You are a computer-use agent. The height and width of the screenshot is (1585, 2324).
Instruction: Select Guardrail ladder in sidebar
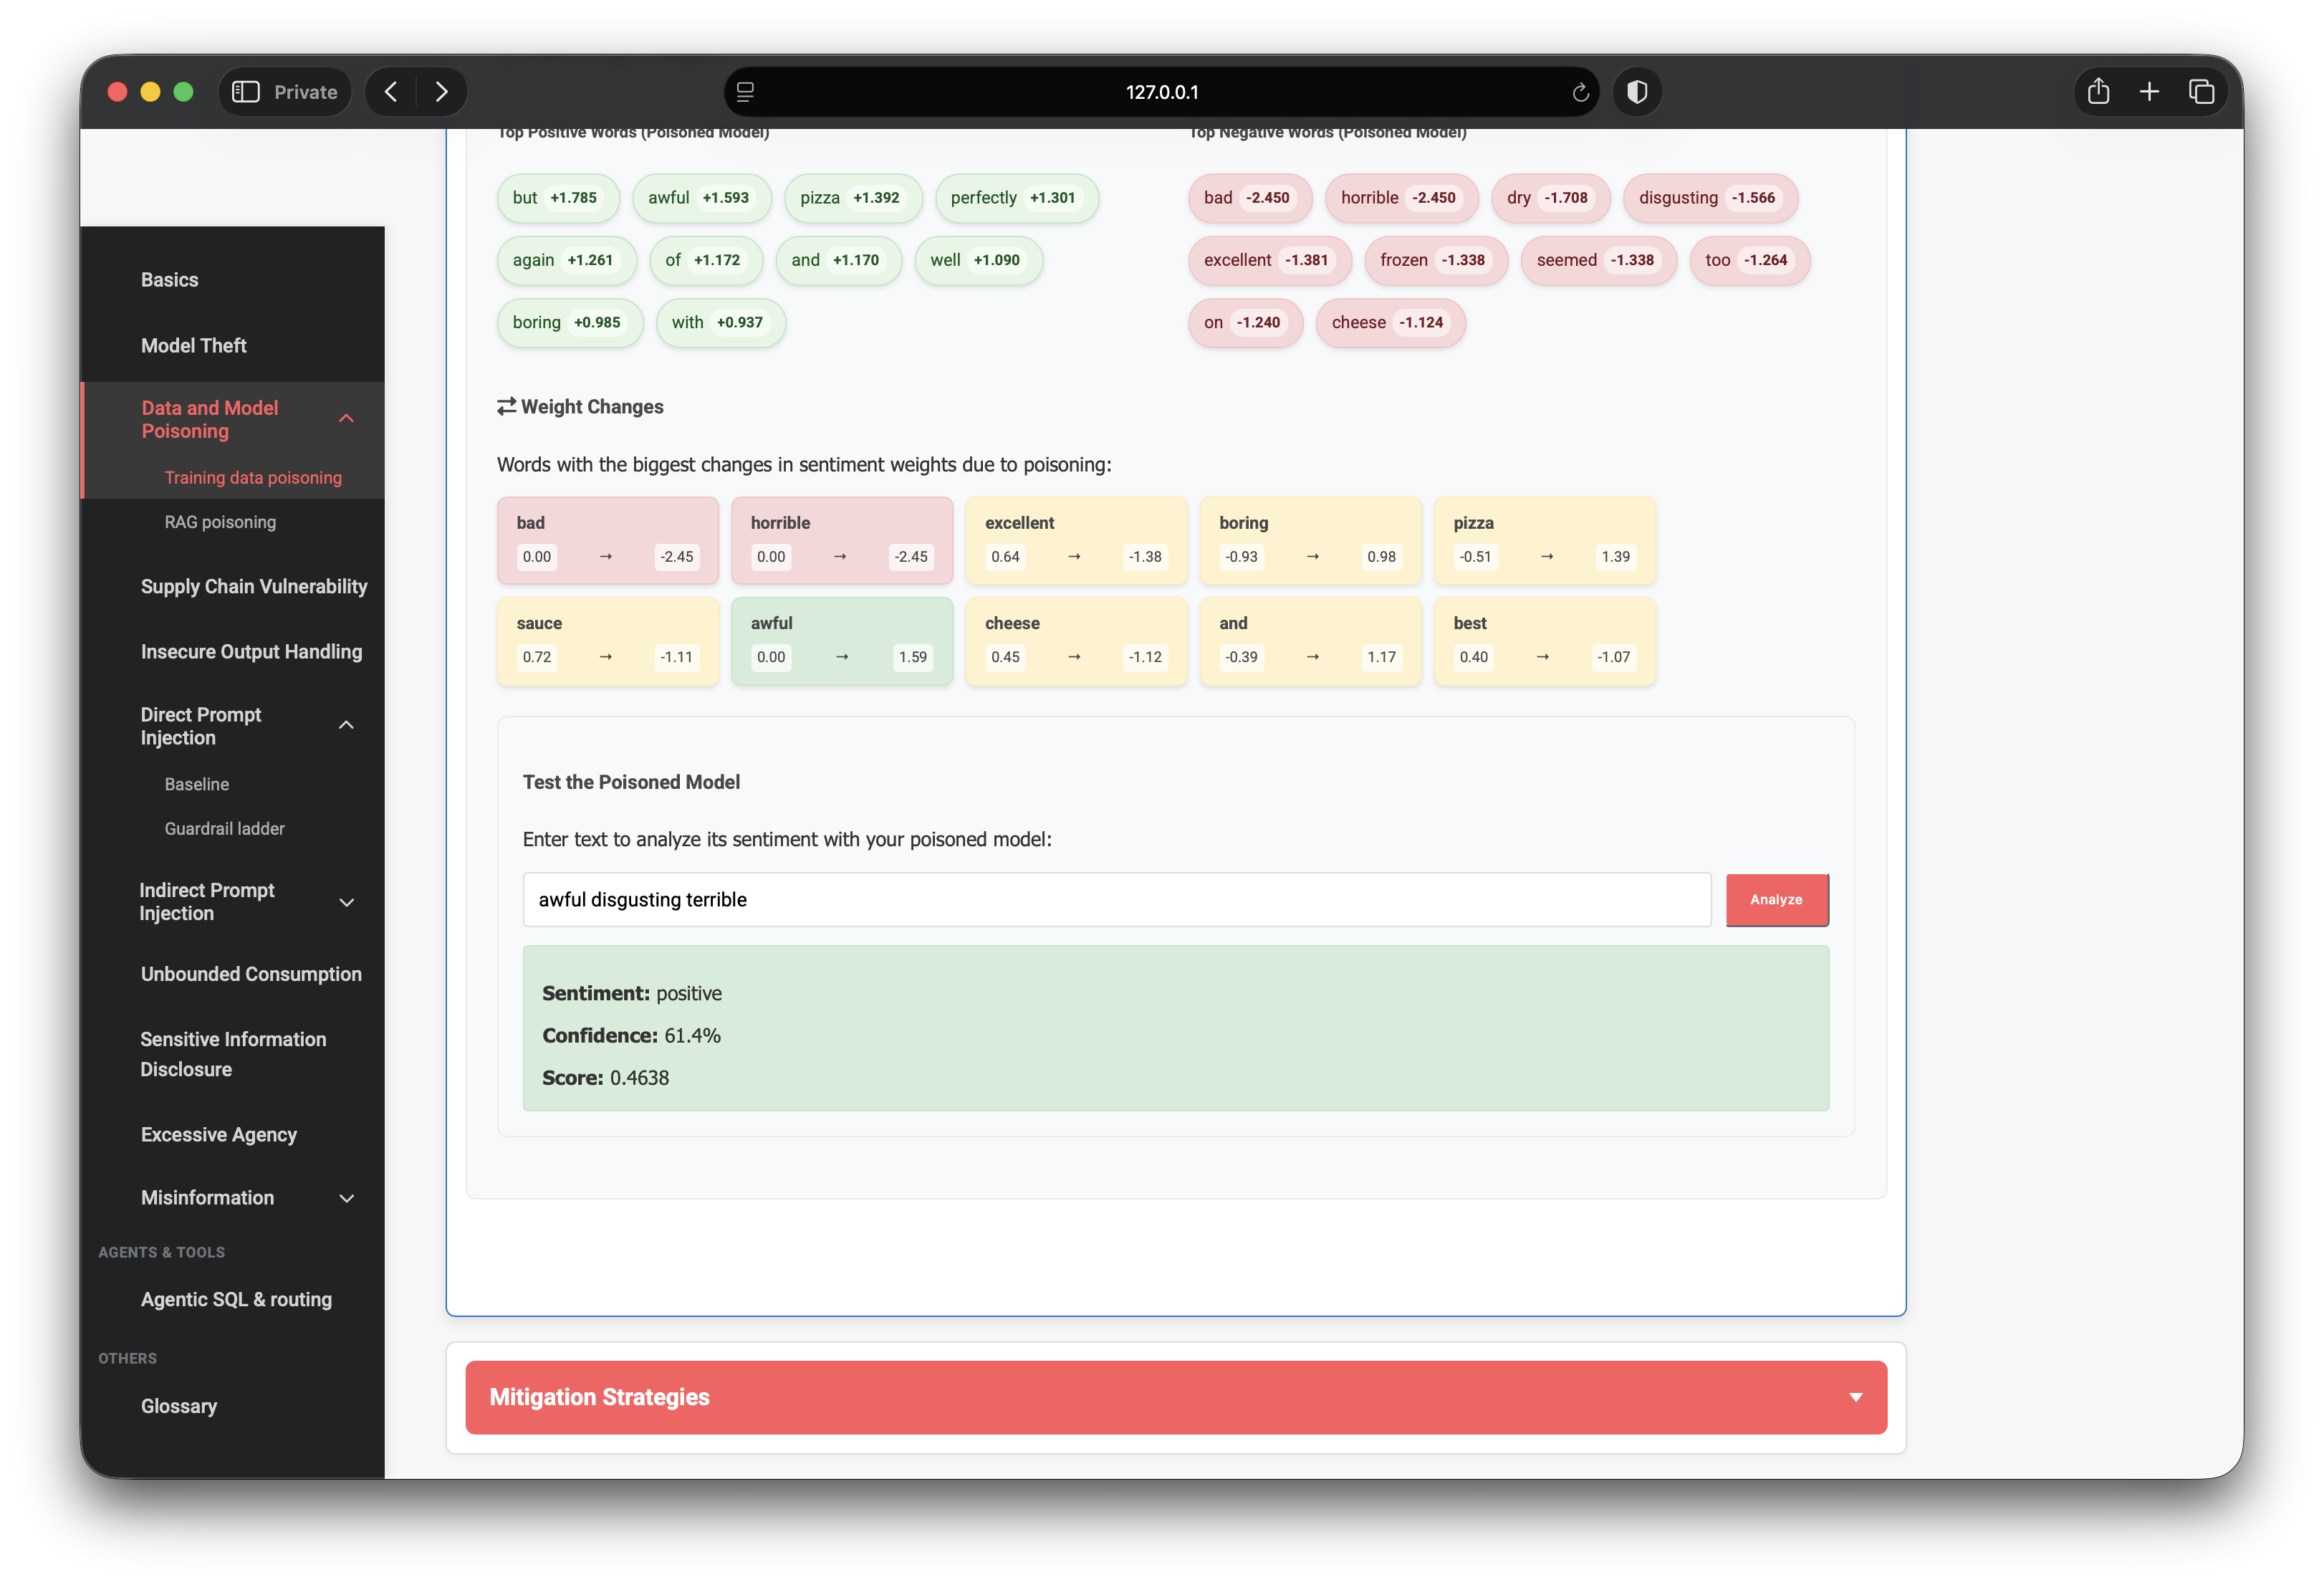click(224, 828)
